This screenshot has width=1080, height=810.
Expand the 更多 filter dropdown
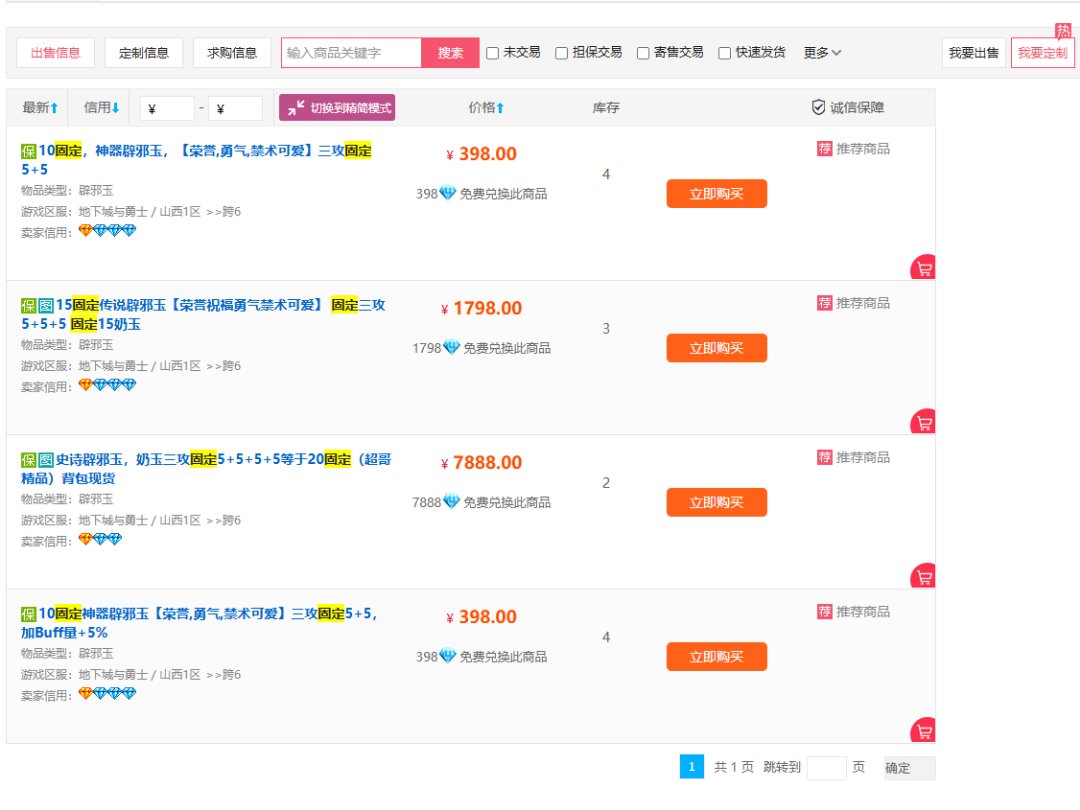(x=822, y=53)
